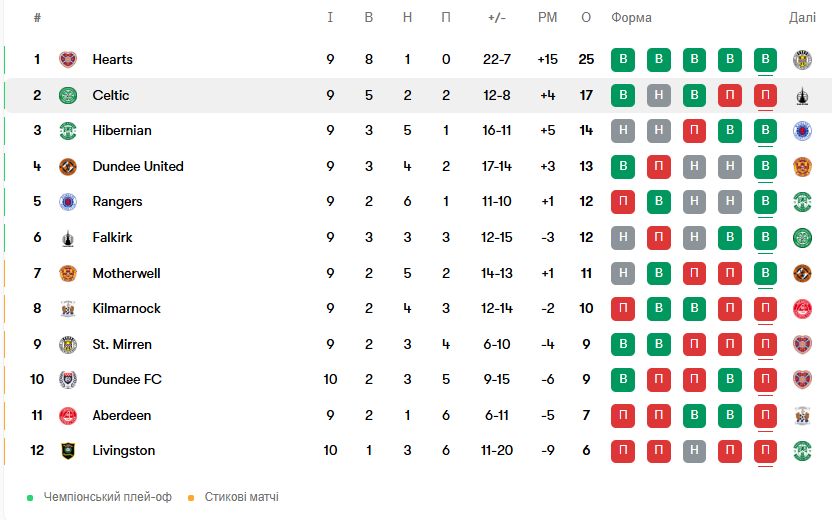Image resolution: width=832 pixels, height=520 pixels.
Task: Click the Rangers crest beside the team name
Action: pos(68,202)
